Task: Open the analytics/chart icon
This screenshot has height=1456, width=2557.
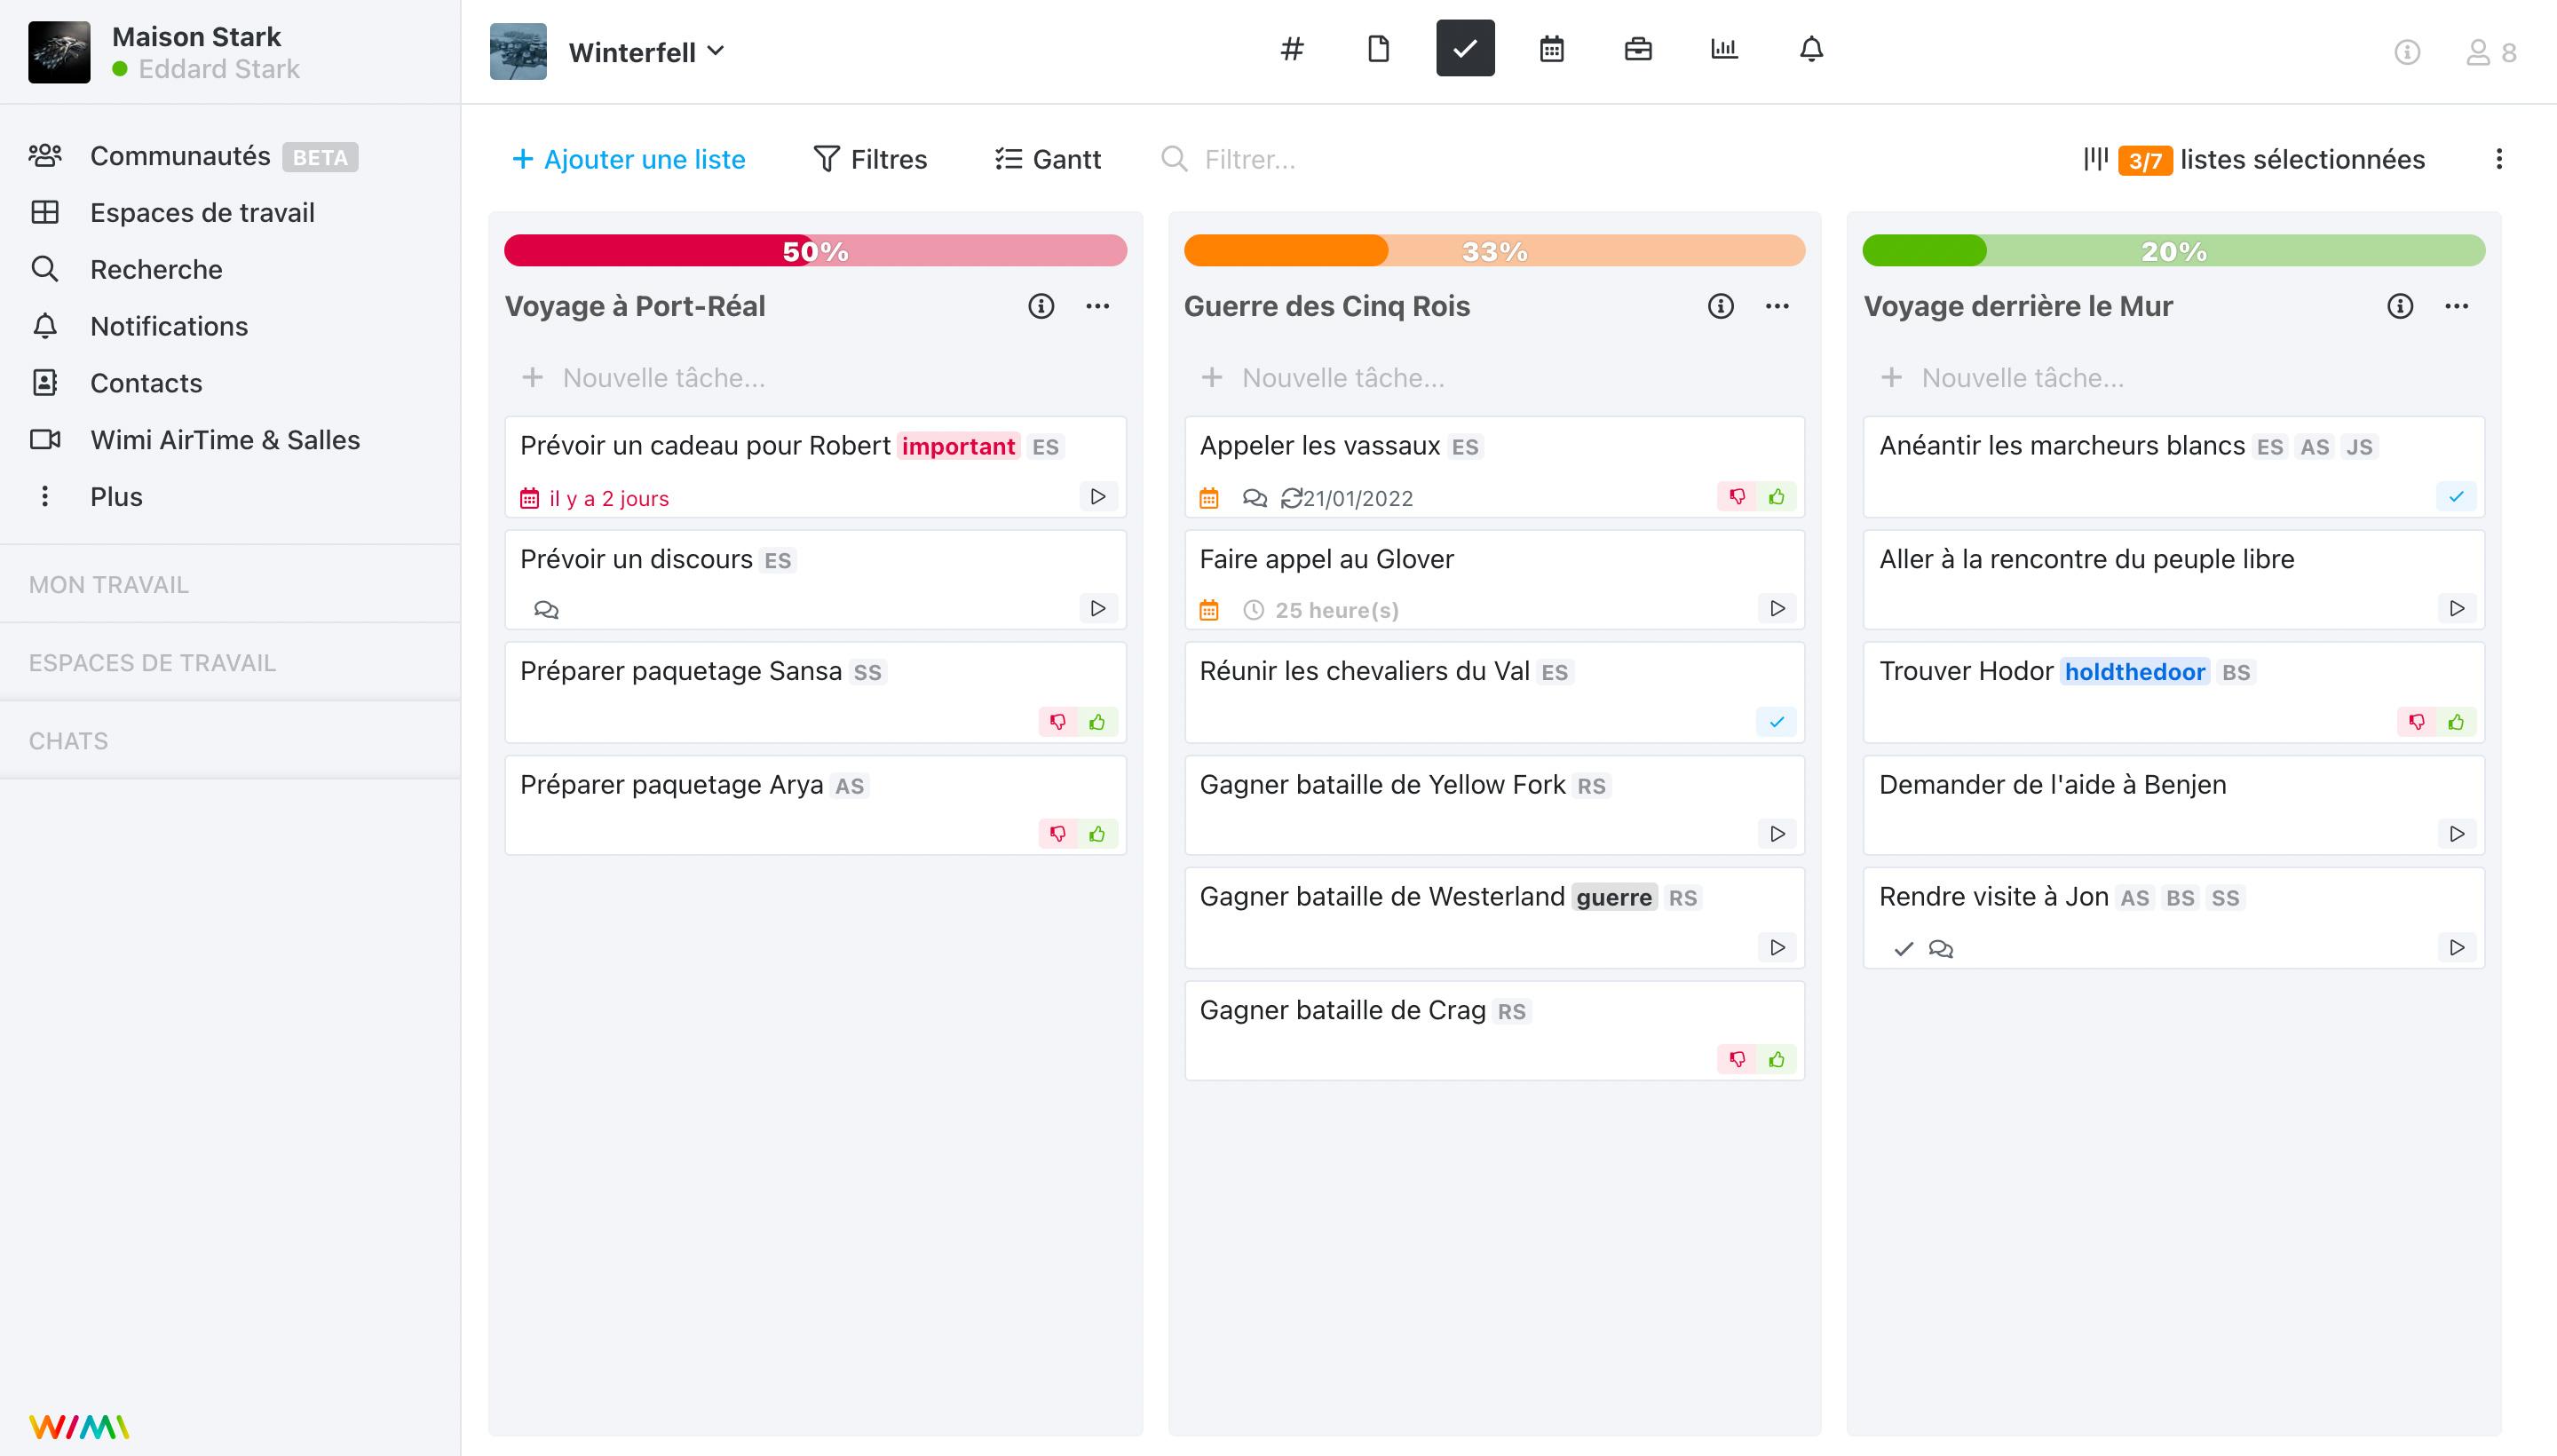Action: 1722,47
